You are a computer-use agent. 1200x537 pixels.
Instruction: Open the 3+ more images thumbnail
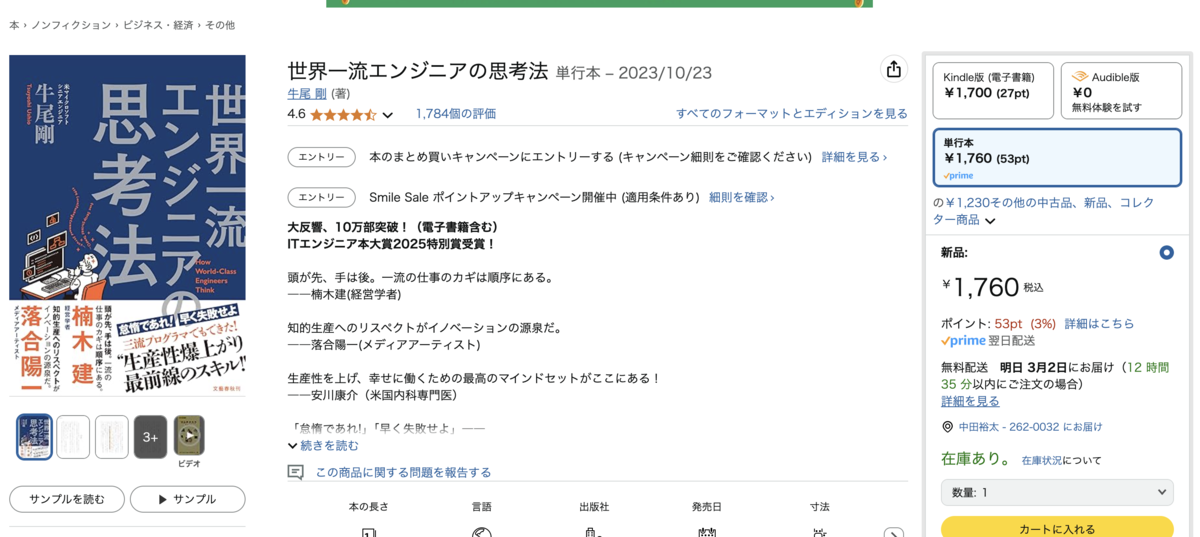pos(151,437)
